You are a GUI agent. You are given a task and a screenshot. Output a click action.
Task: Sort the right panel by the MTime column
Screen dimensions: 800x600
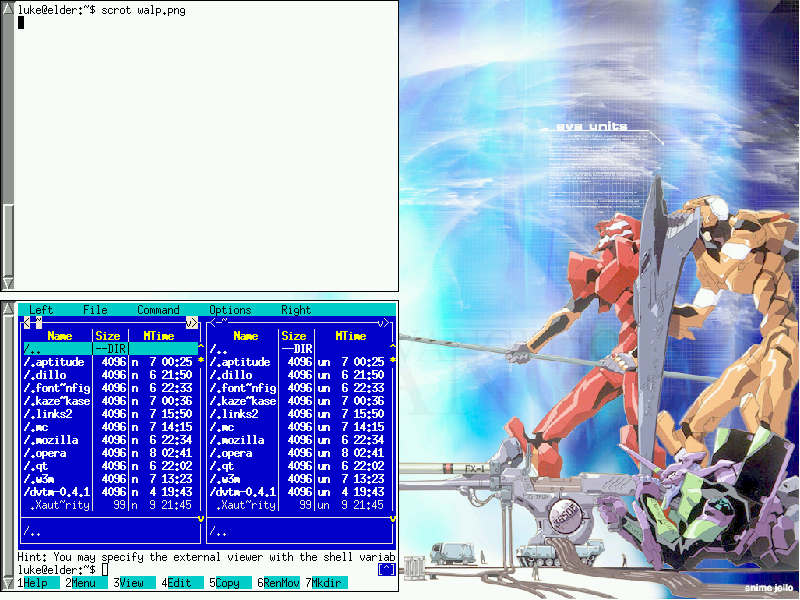(x=350, y=336)
